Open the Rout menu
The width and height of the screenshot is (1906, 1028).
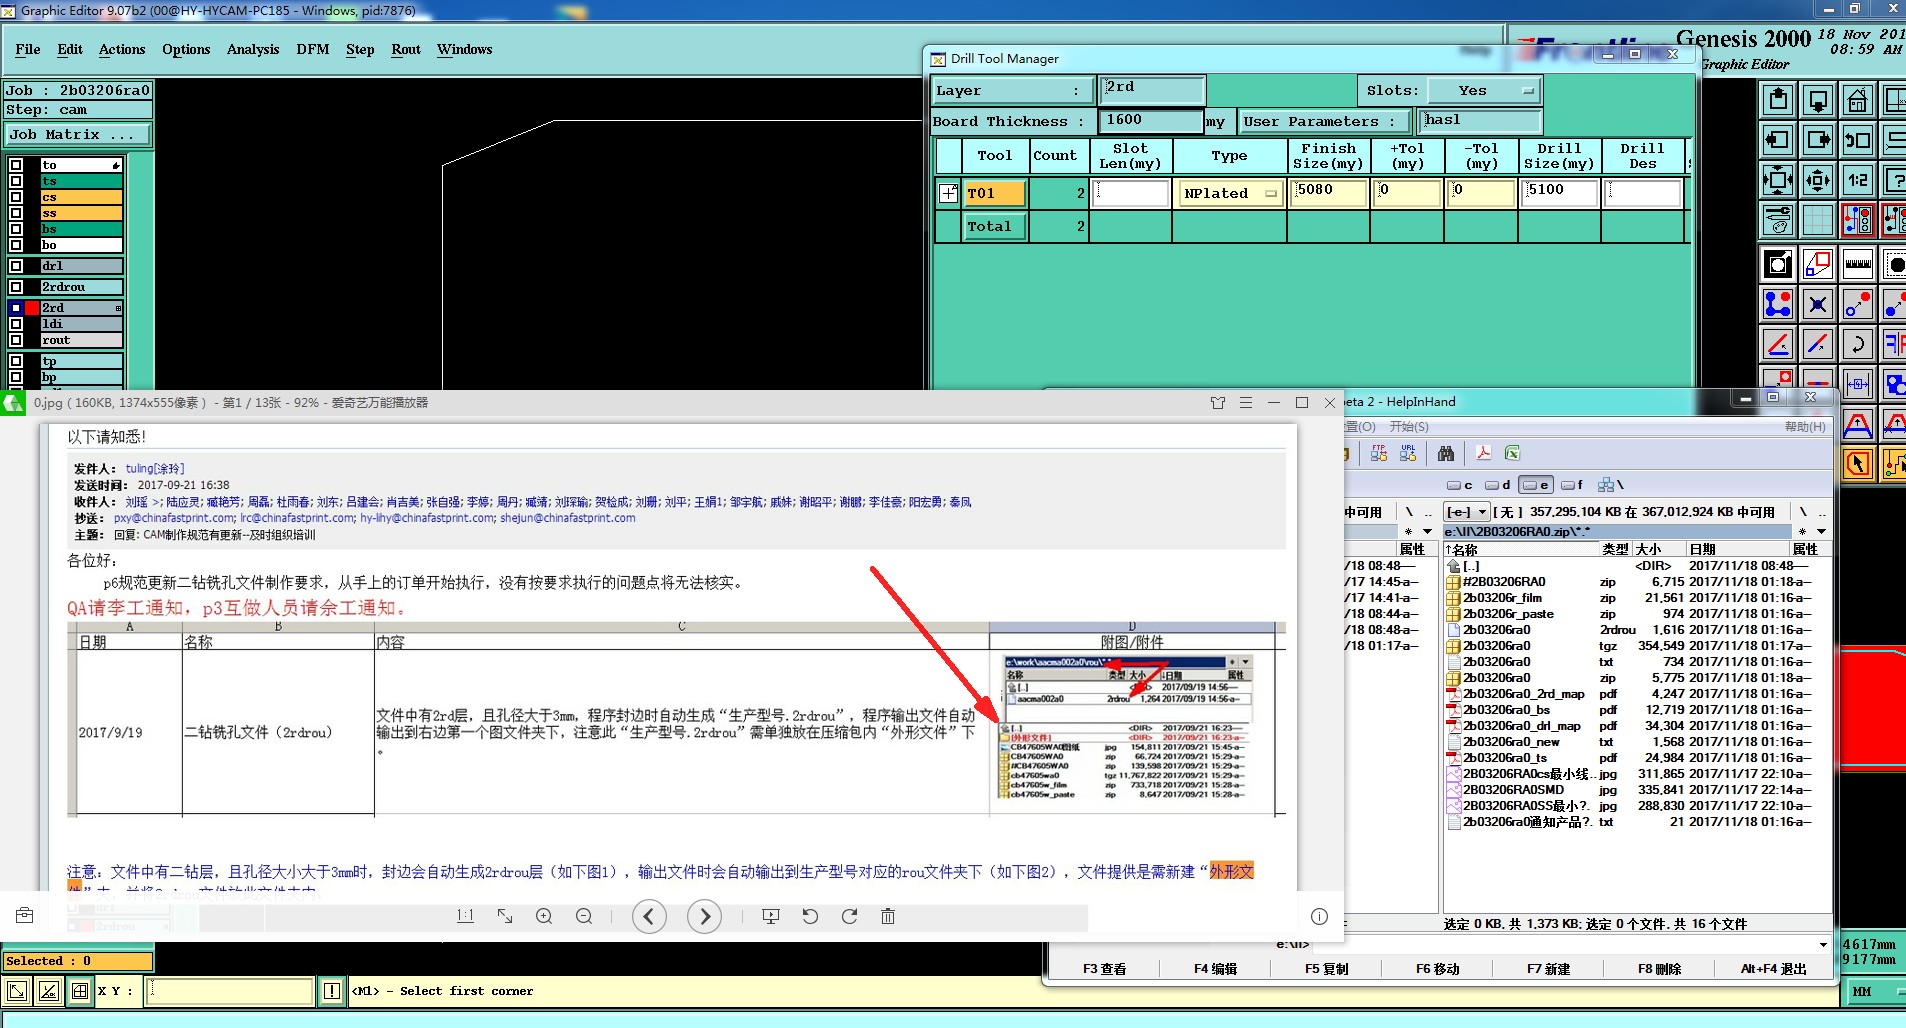click(x=406, y=49)
